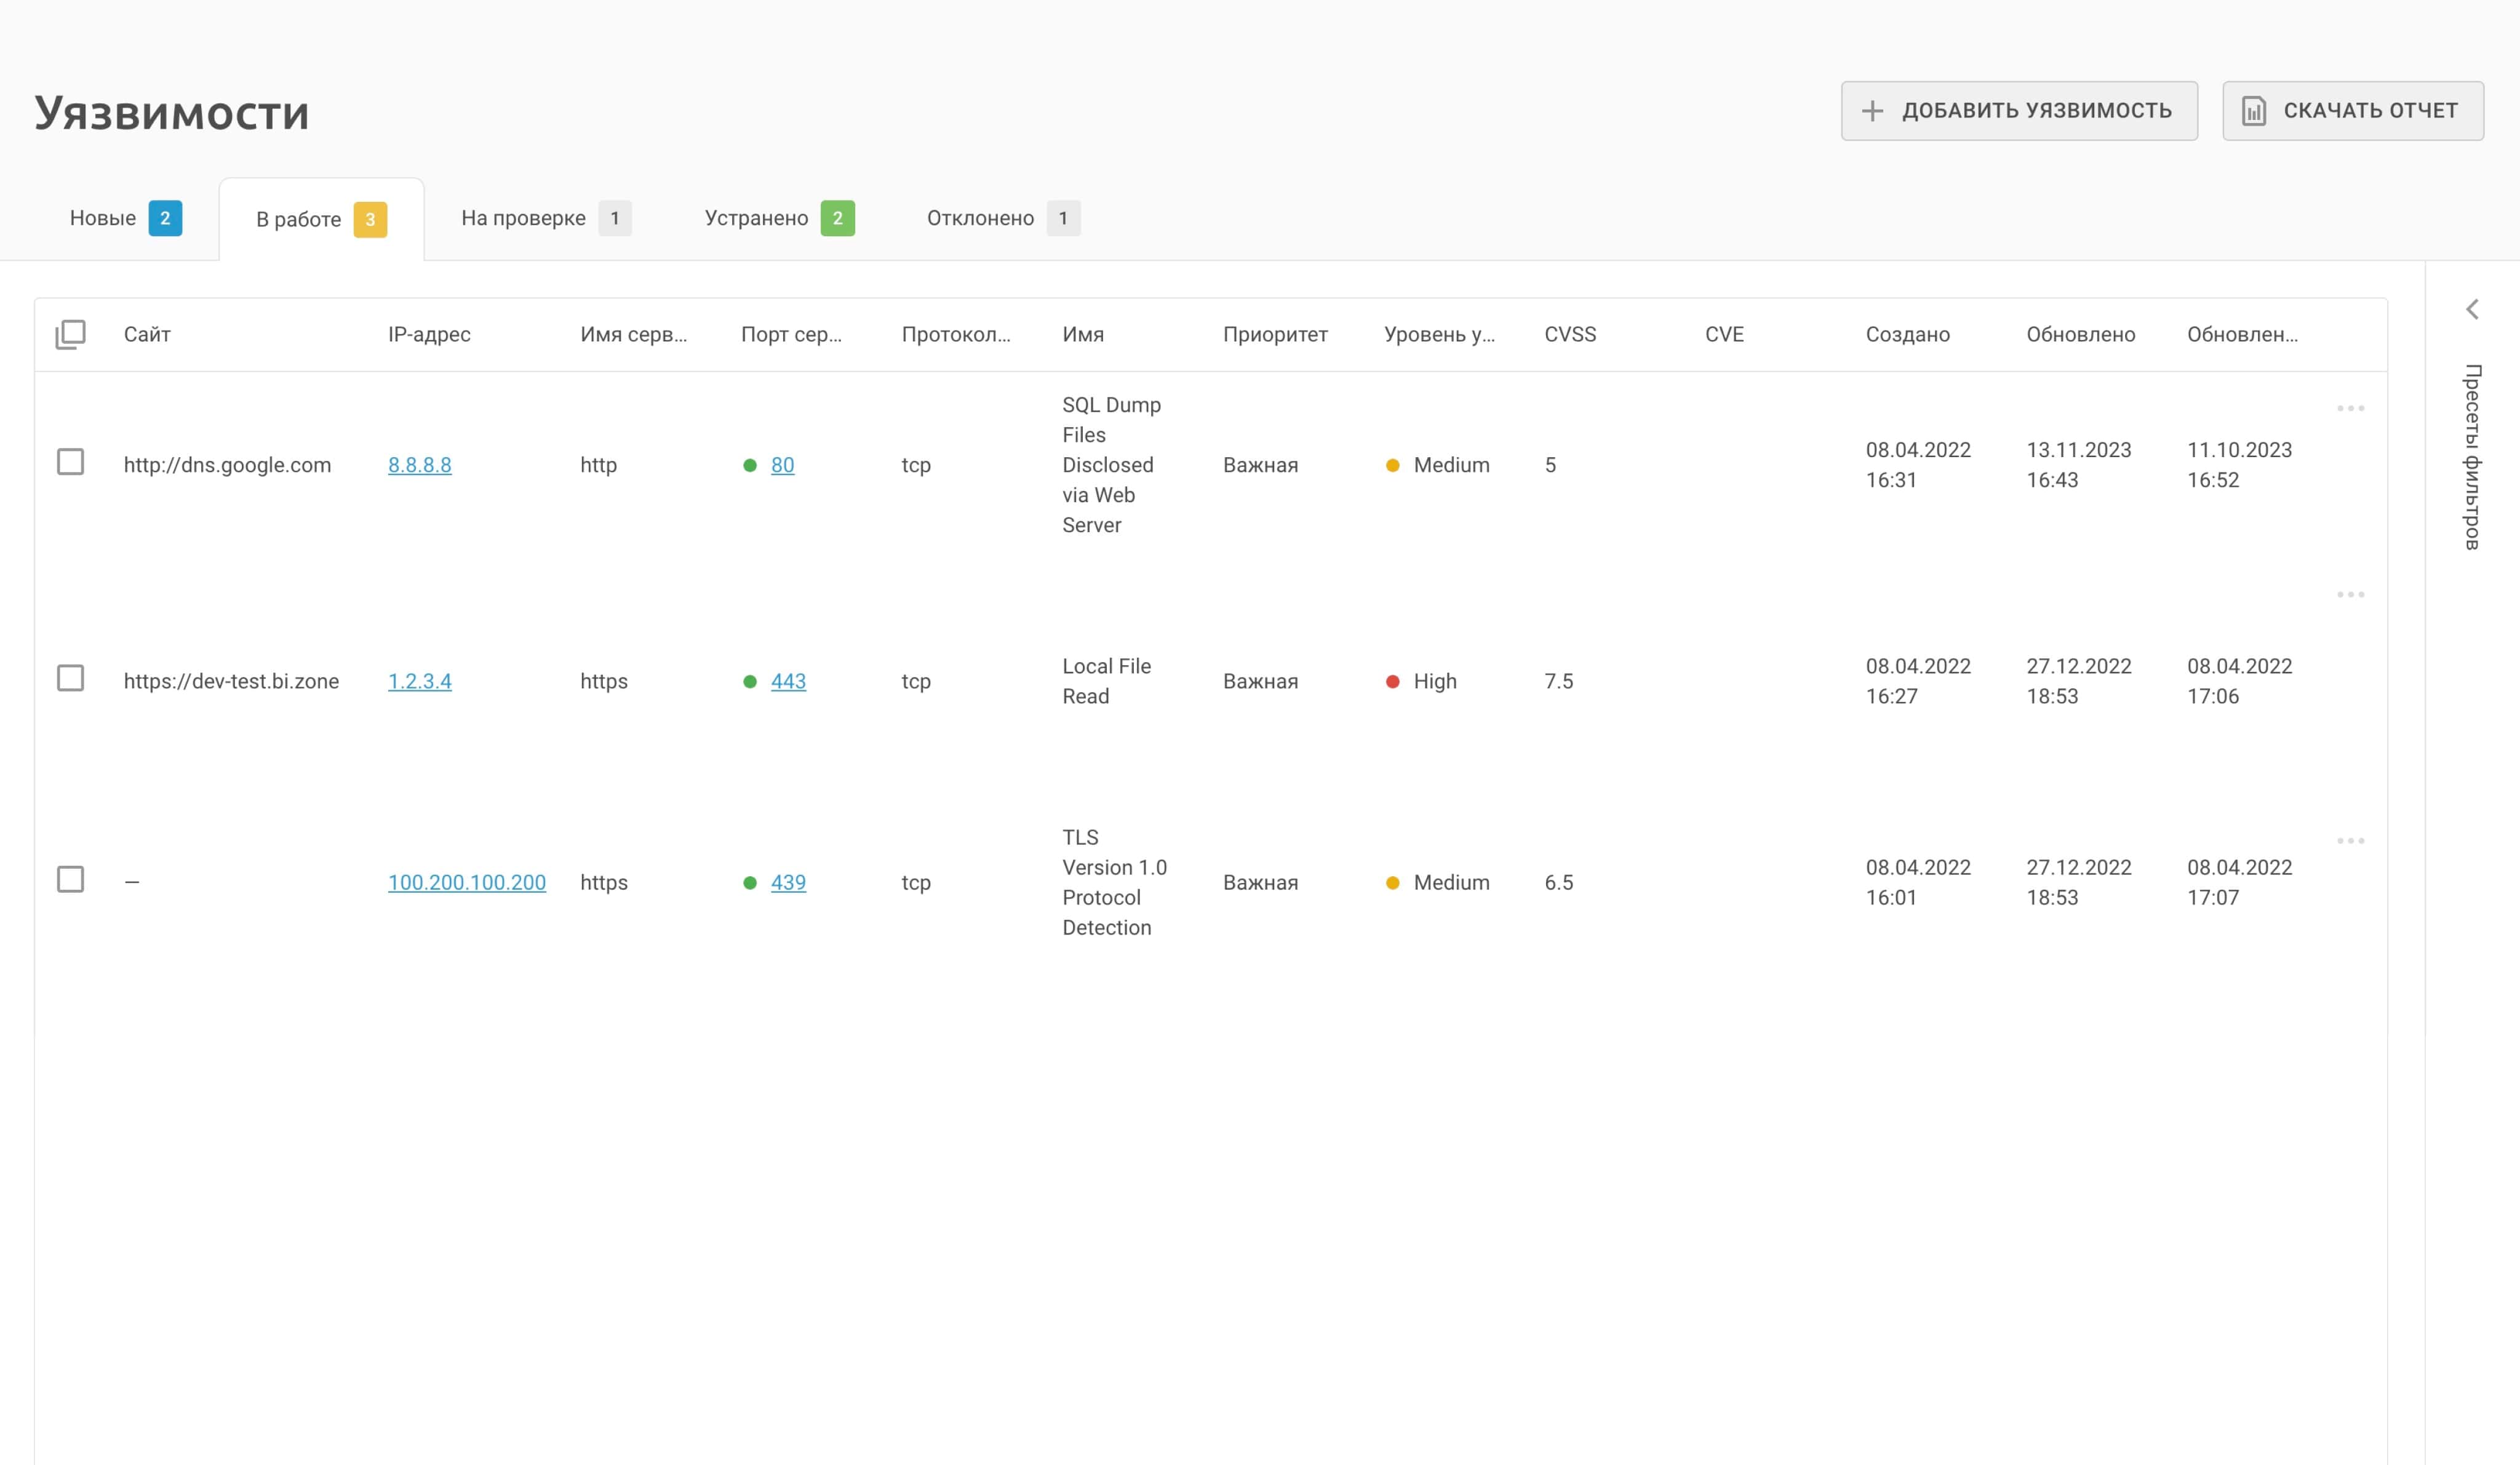Open three-dots menu for SQL Dump row
This screenshot has width=2520, height=1465.
point(2350,408)
